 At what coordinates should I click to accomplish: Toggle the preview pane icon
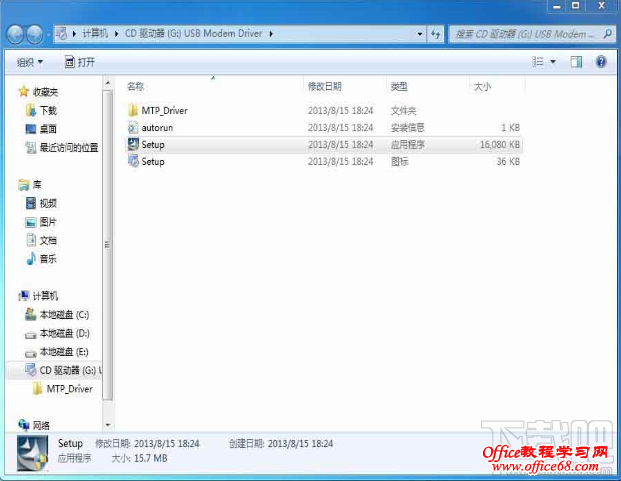coord(576,62)
